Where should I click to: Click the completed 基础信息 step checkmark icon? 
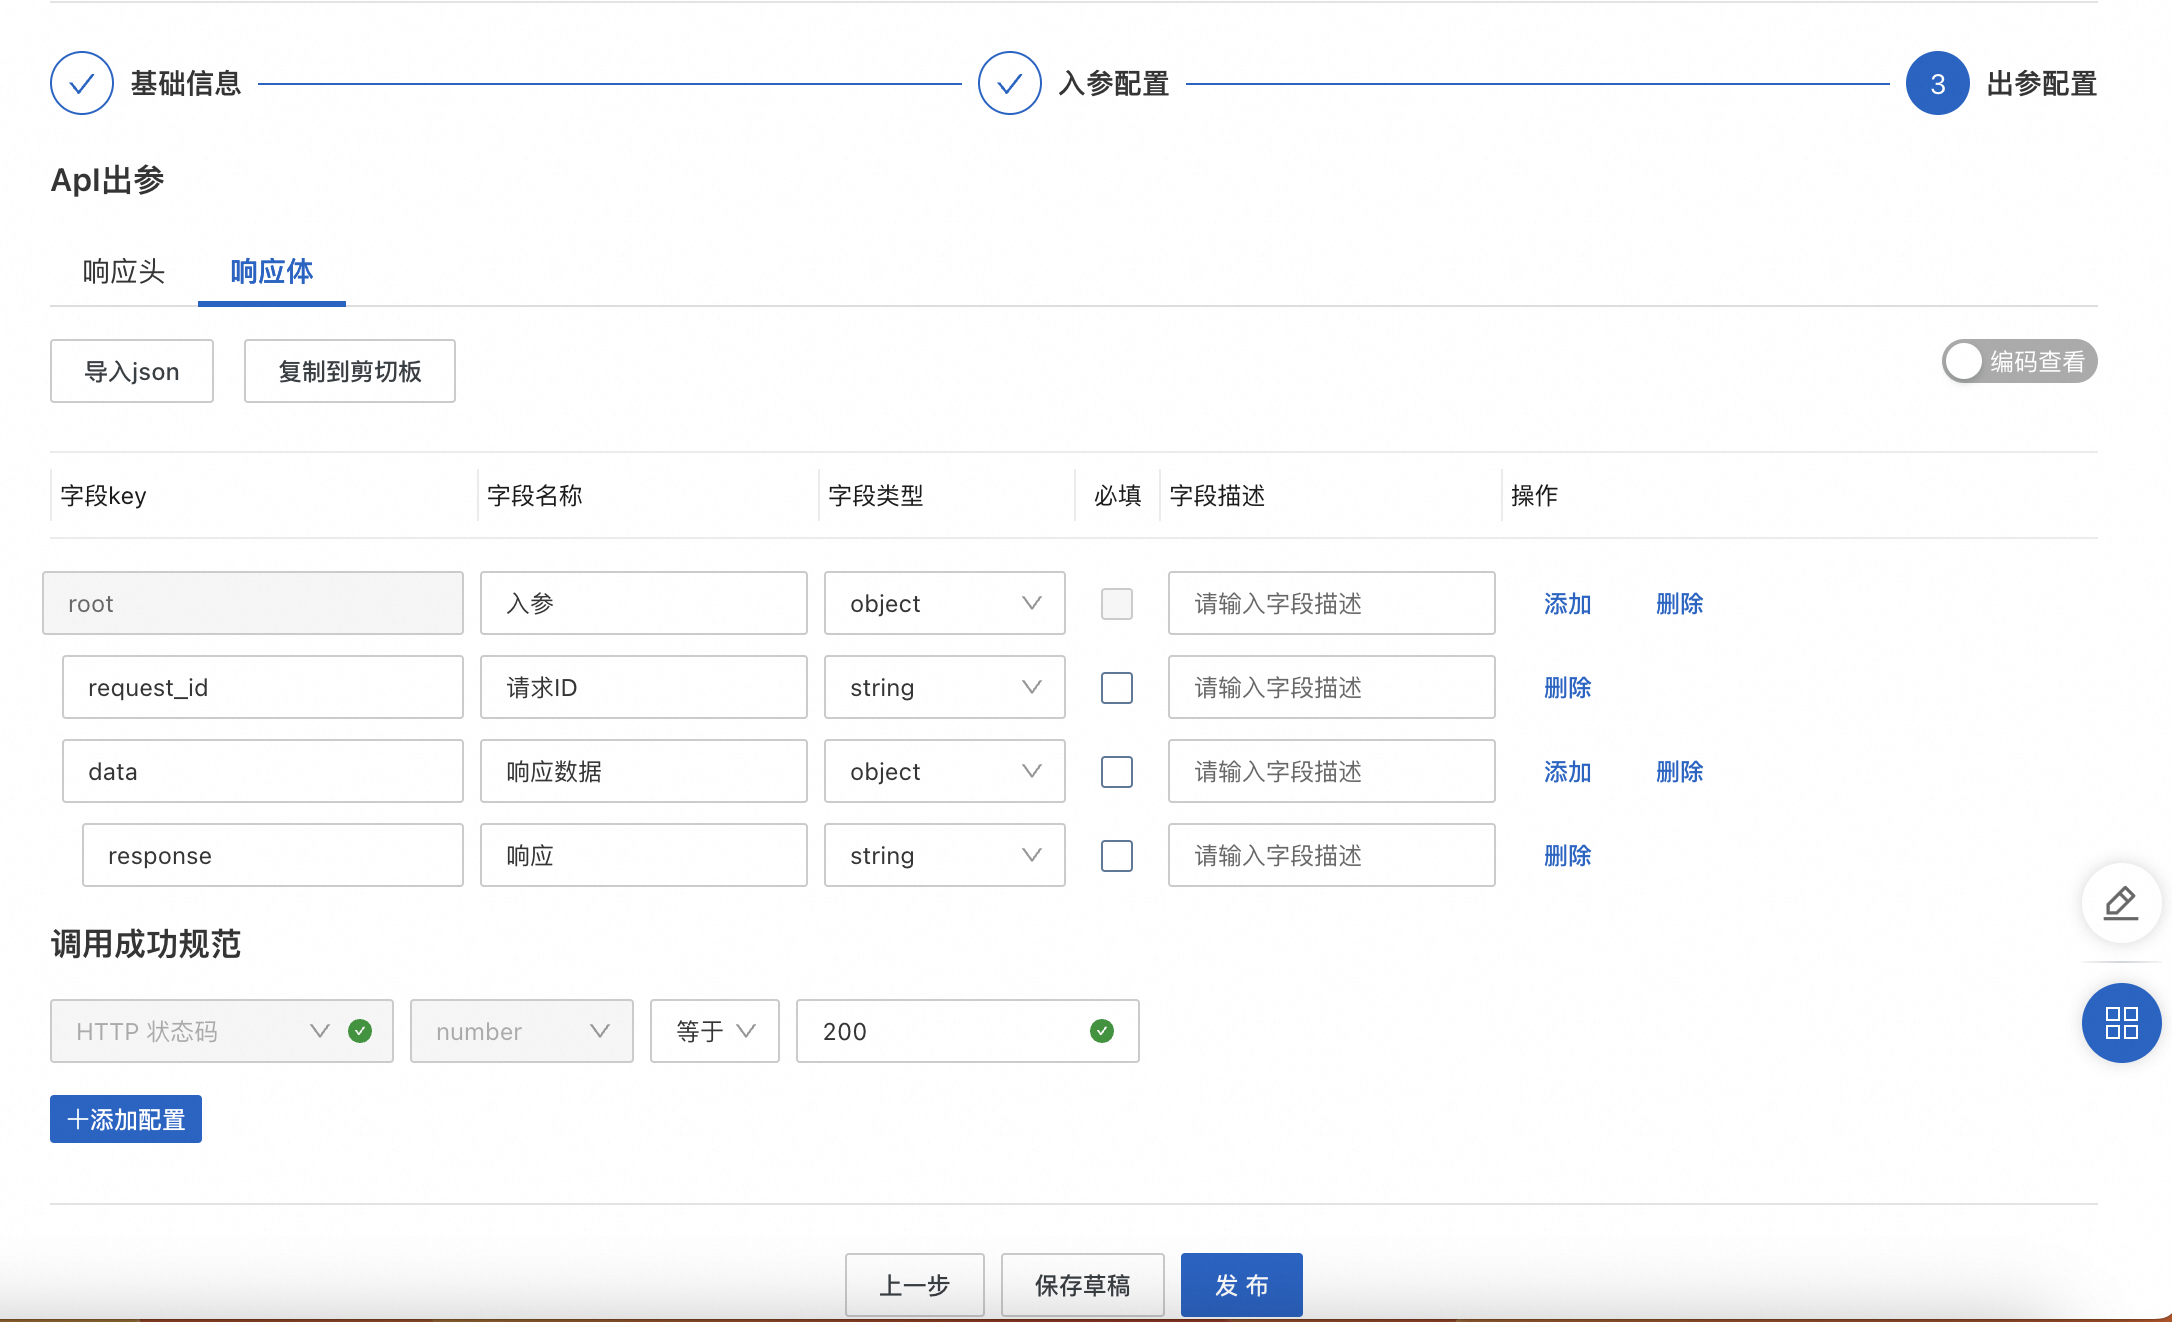point(82,83)
